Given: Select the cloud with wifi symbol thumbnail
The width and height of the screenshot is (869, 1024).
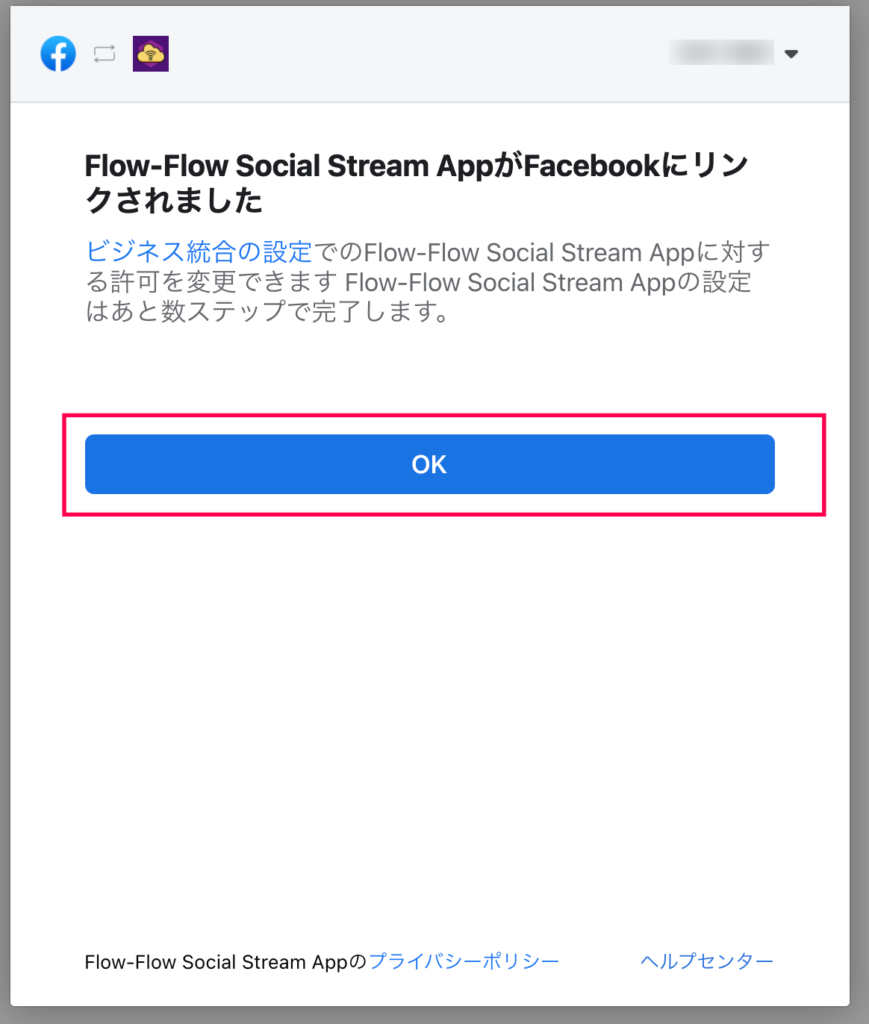Looking at the screenshot, I should tap(151, 54).
